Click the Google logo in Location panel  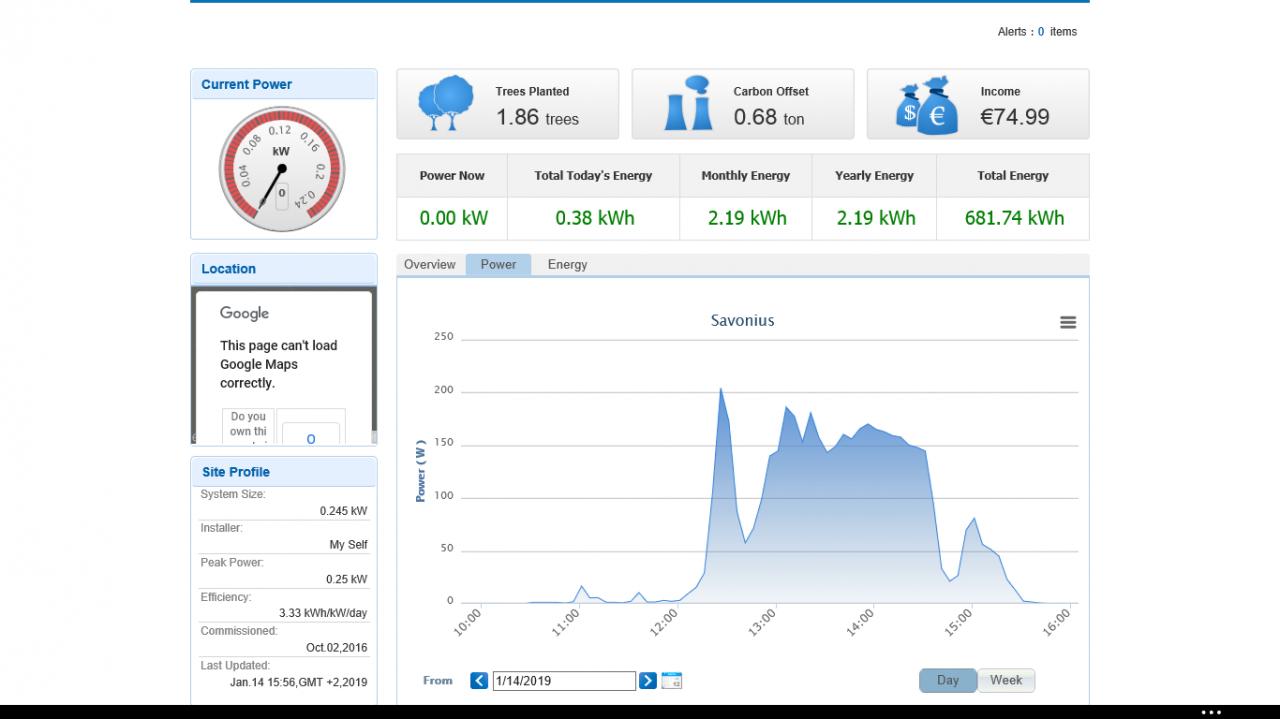tap(245, 313)
